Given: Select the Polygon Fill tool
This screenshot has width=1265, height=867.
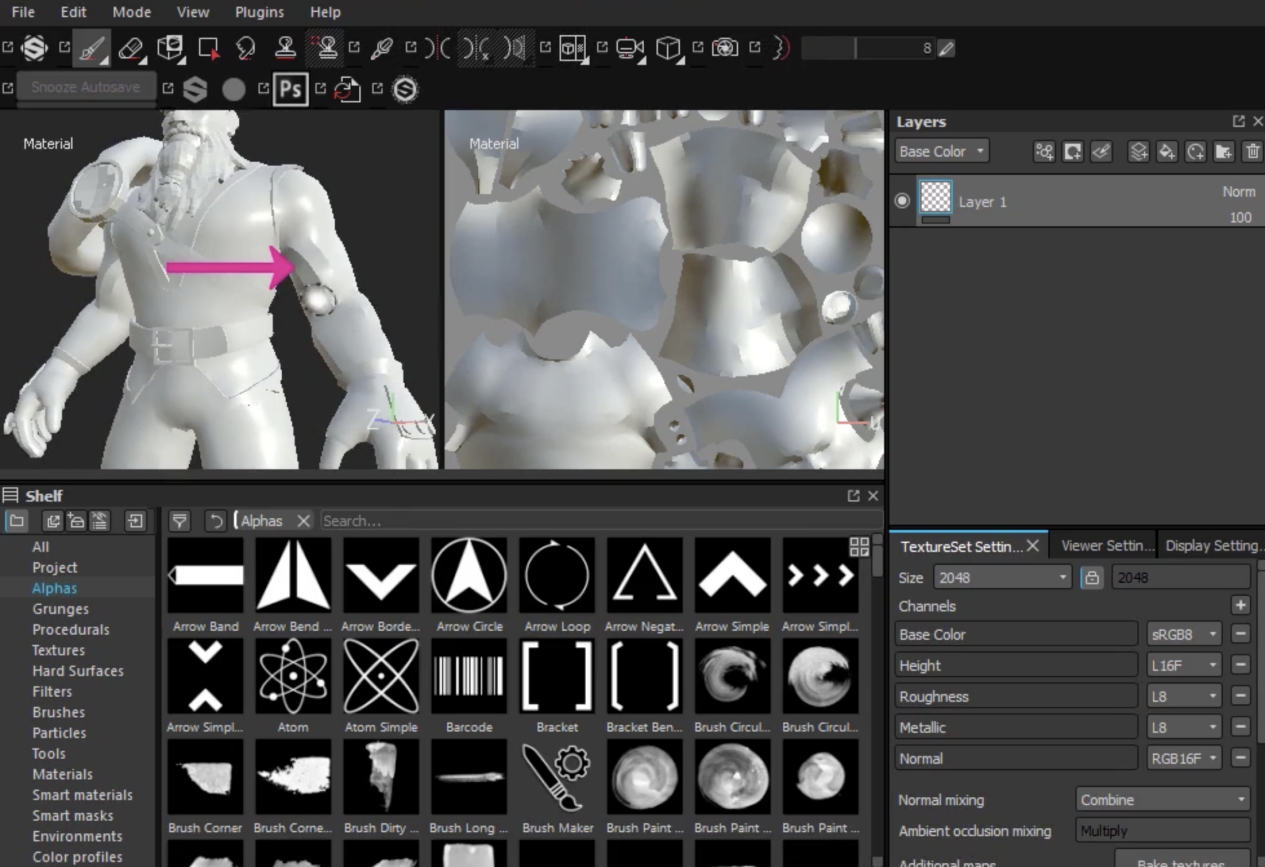Looking at the screenshot, I should (x=209, y=47).
